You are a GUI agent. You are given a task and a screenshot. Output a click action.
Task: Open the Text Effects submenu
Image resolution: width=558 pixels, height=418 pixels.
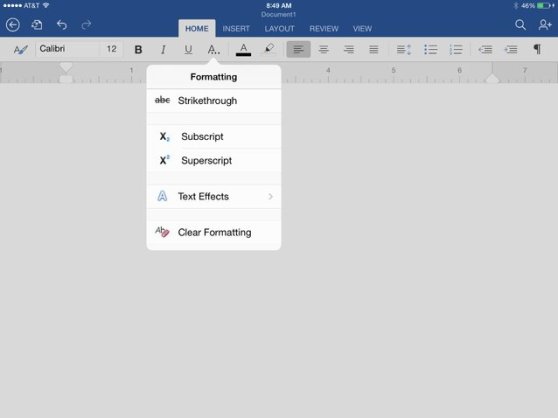tap(214, 196)
